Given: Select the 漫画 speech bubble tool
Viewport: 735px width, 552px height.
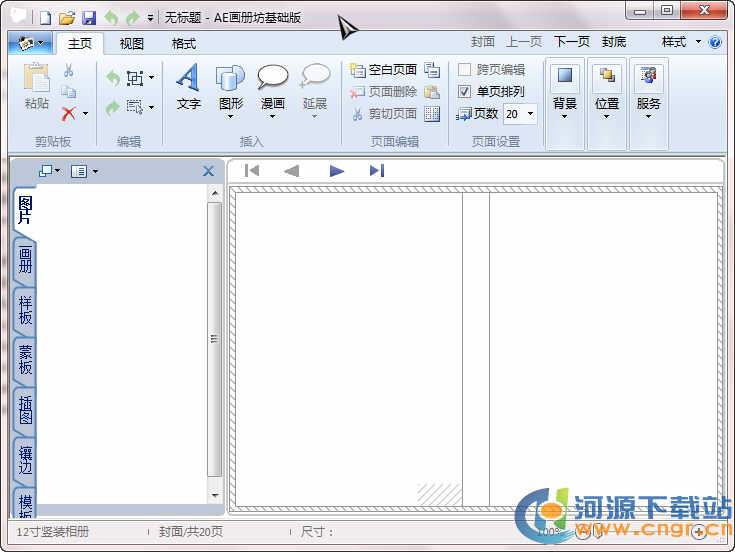Looking at the screenshot, I should tap(272, 79).
